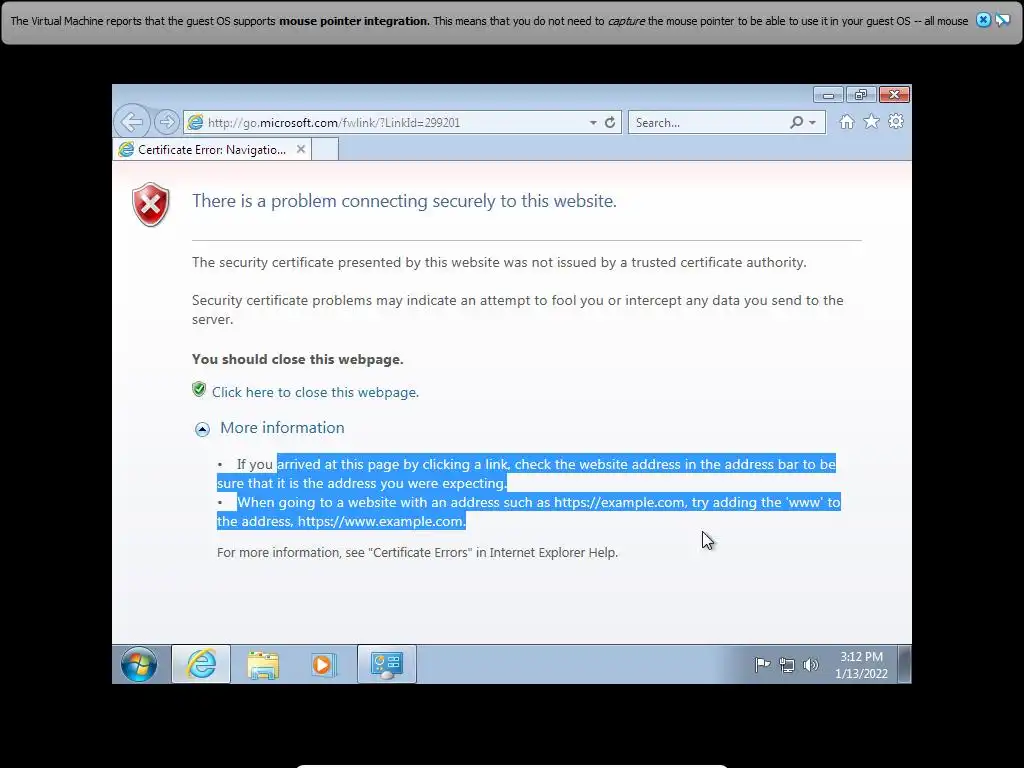Collapse the More information section arrow

tap(202, 429)
